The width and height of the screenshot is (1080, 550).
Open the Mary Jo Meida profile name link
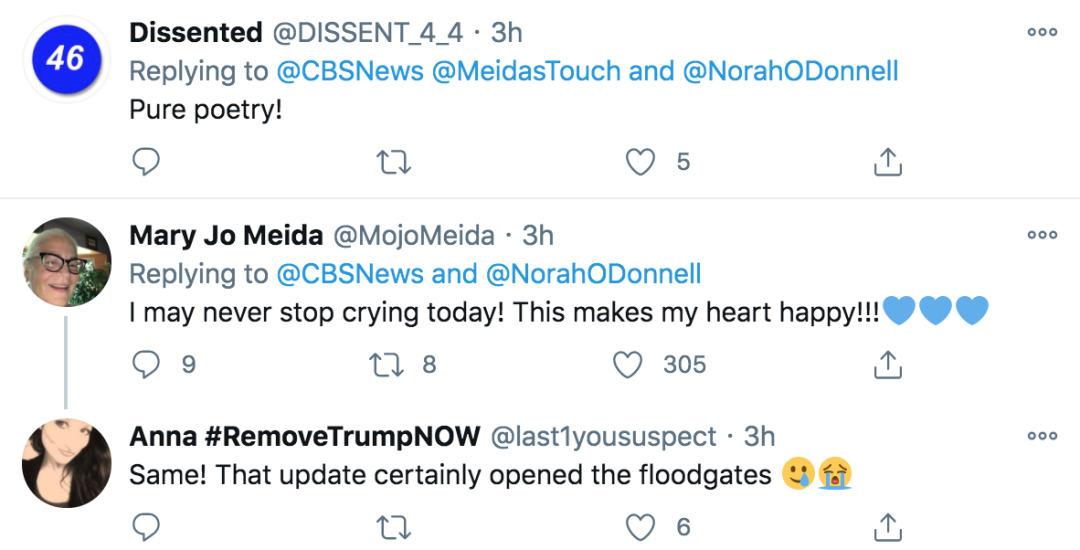(226, 235)
